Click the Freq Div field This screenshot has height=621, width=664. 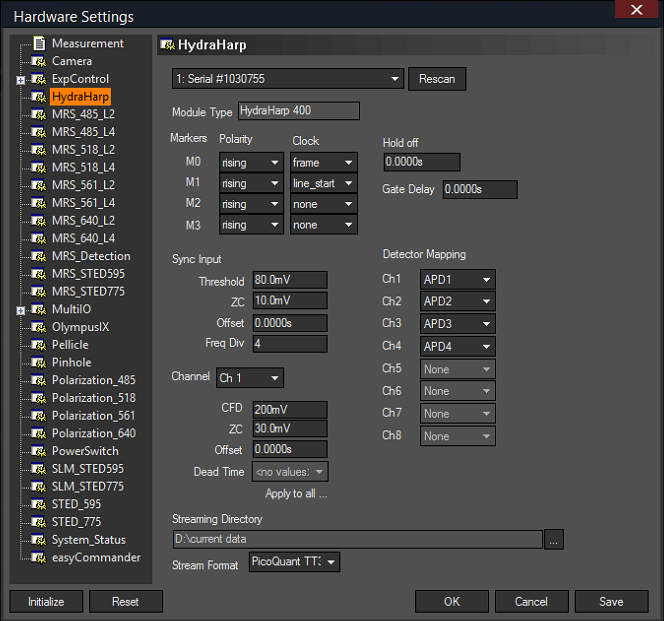(x=290, y=344)
